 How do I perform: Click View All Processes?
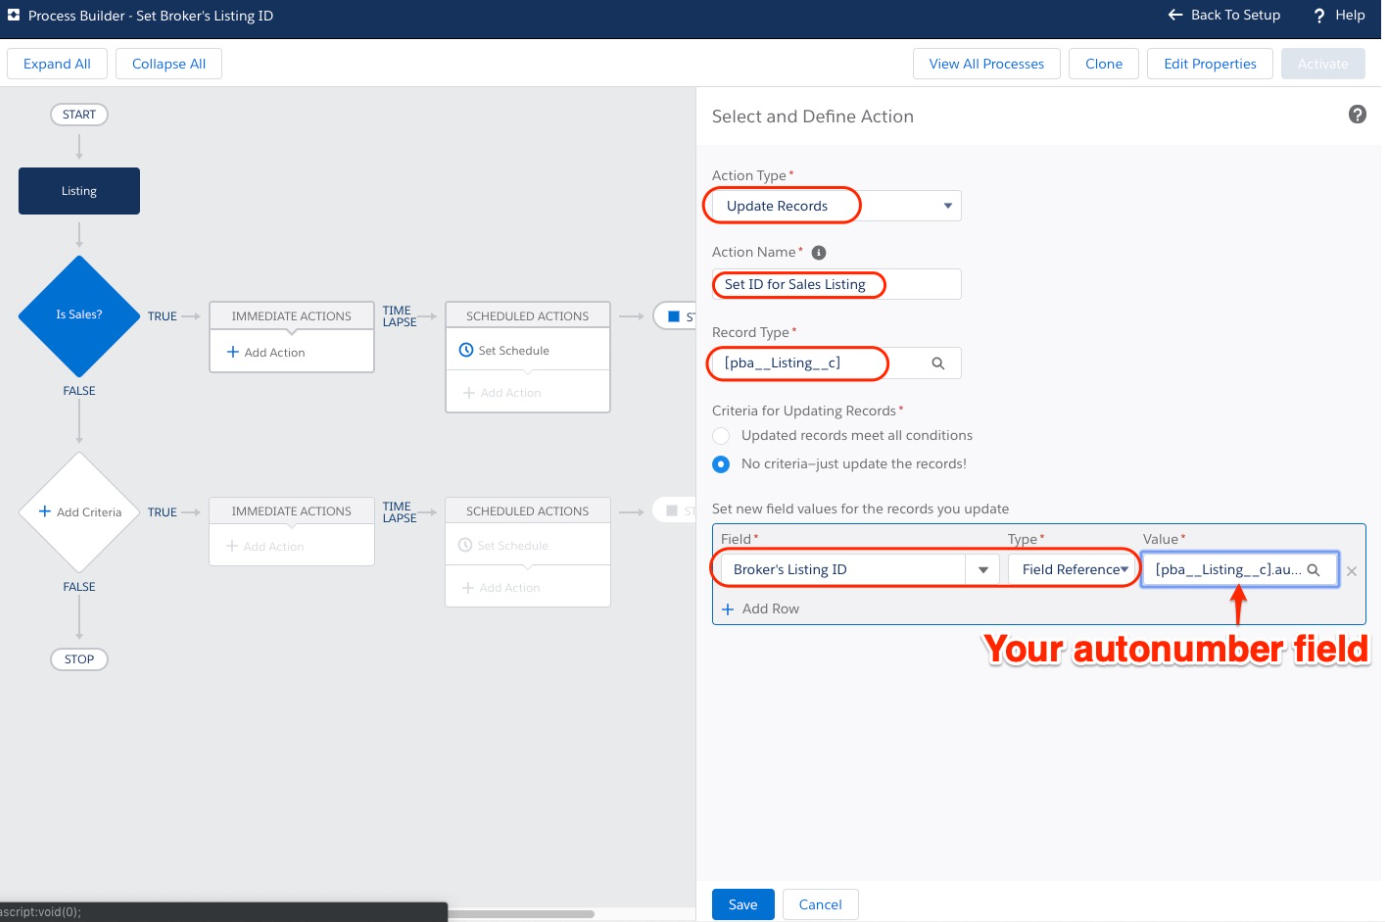point(986,63)
